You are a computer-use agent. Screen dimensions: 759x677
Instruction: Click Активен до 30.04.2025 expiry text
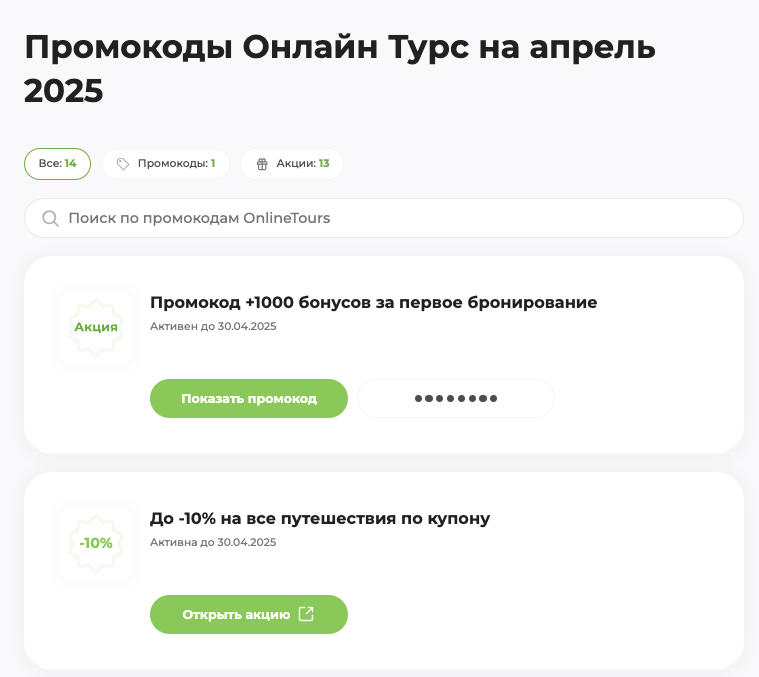point(213,326)
